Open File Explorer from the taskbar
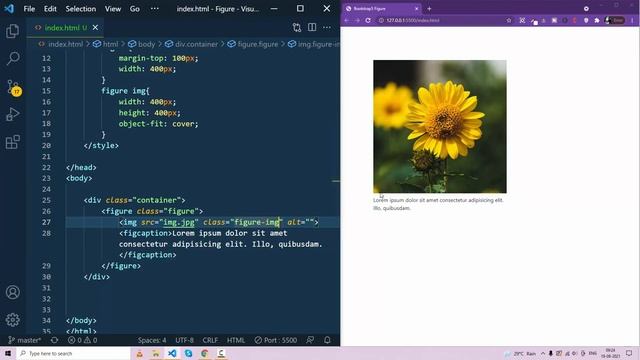Image resolution: width=640 pixels, height=360 pixels. 156,353
